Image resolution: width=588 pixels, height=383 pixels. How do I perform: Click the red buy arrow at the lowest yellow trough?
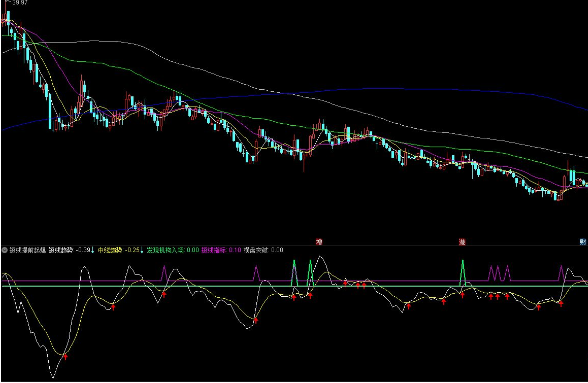pyautogui.click(x=66, y=356)
